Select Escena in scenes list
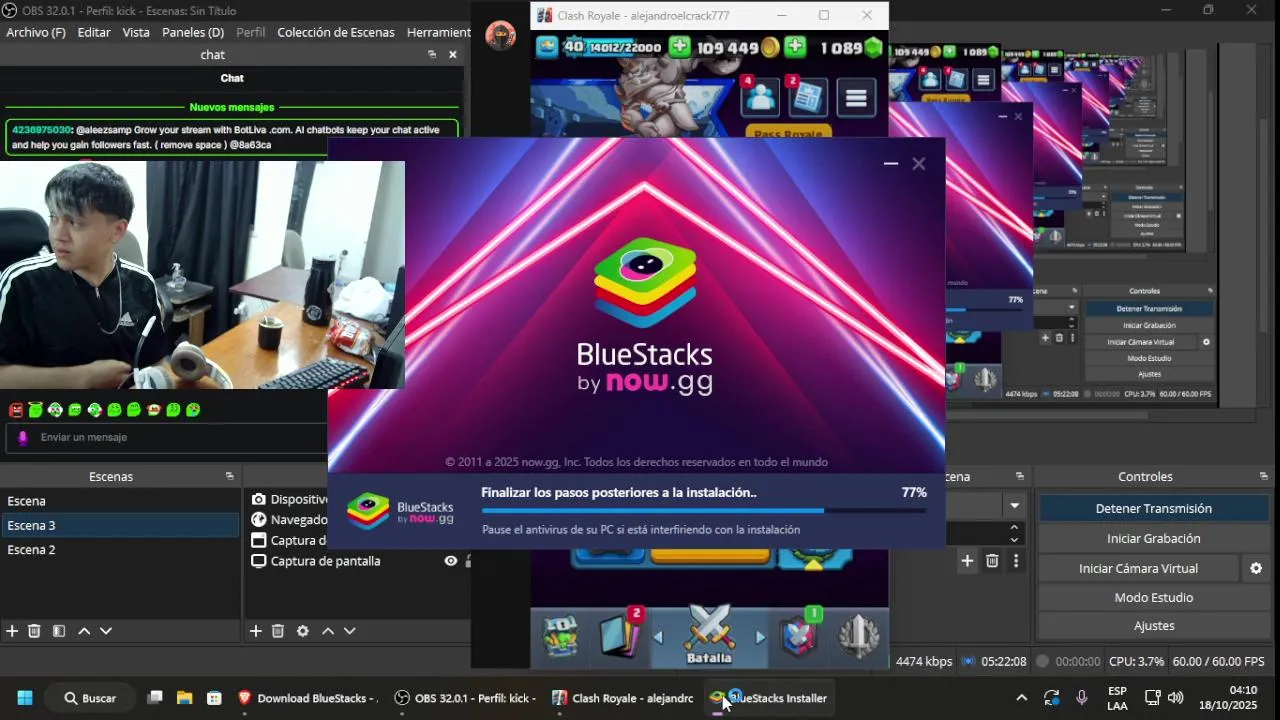This screenshot has width=1280, height=720. coord(120,501)
